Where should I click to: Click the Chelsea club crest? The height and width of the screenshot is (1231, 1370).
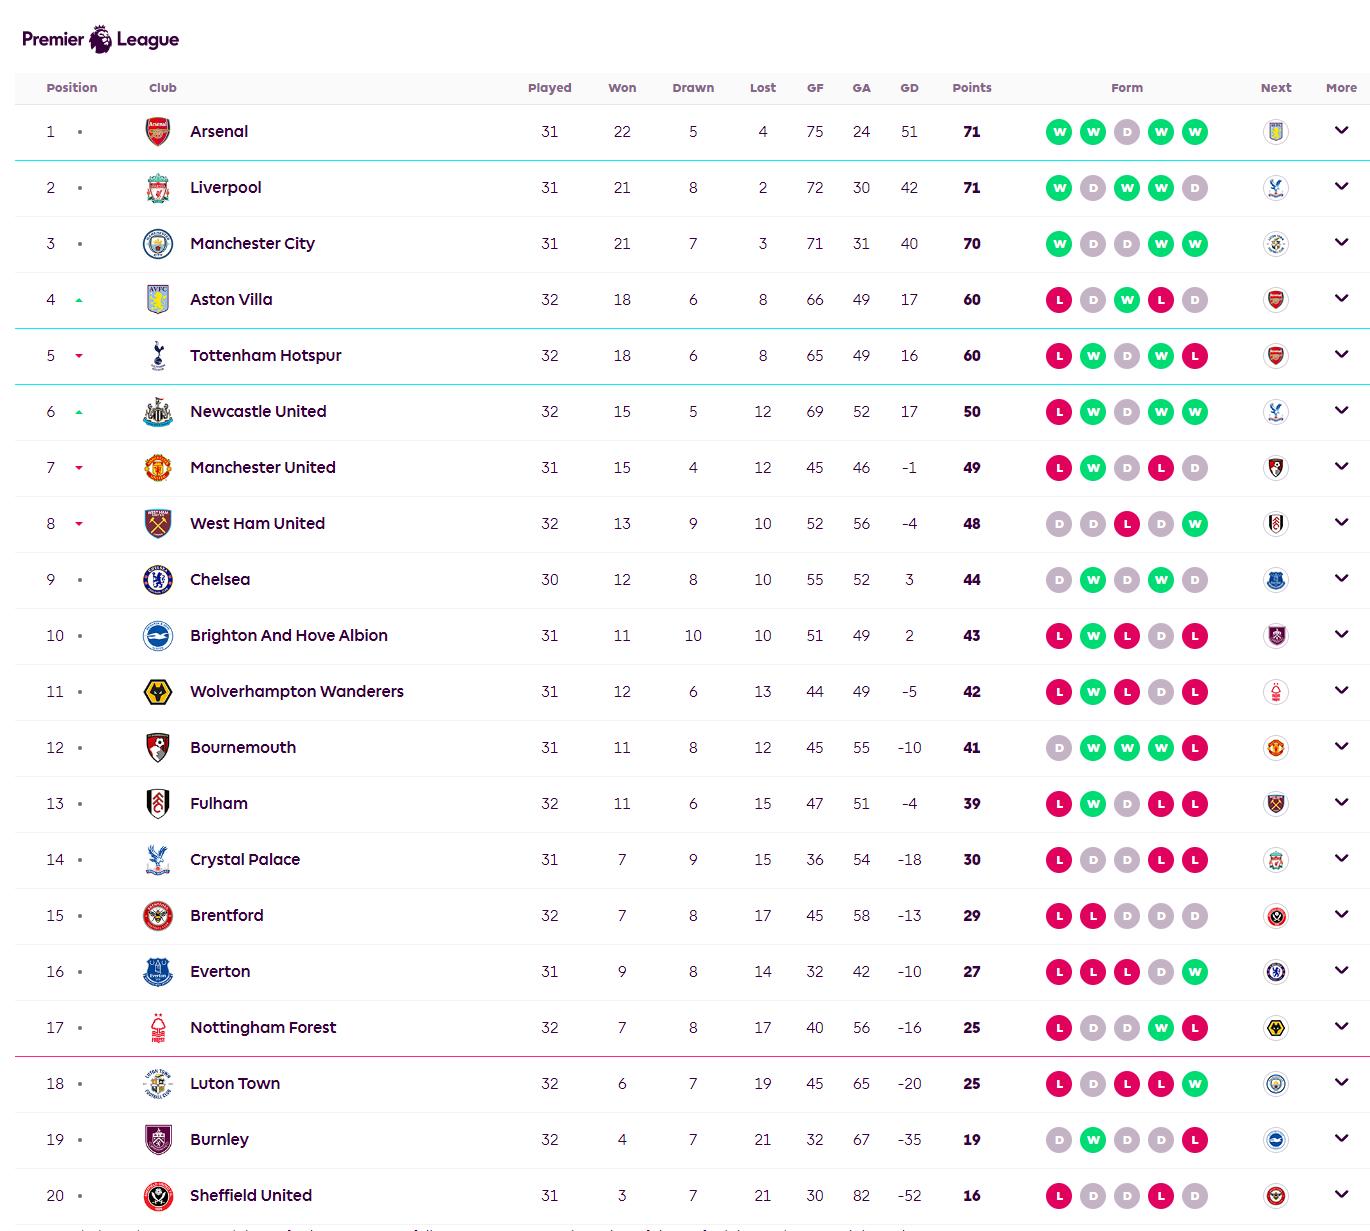tap(158, 580)
